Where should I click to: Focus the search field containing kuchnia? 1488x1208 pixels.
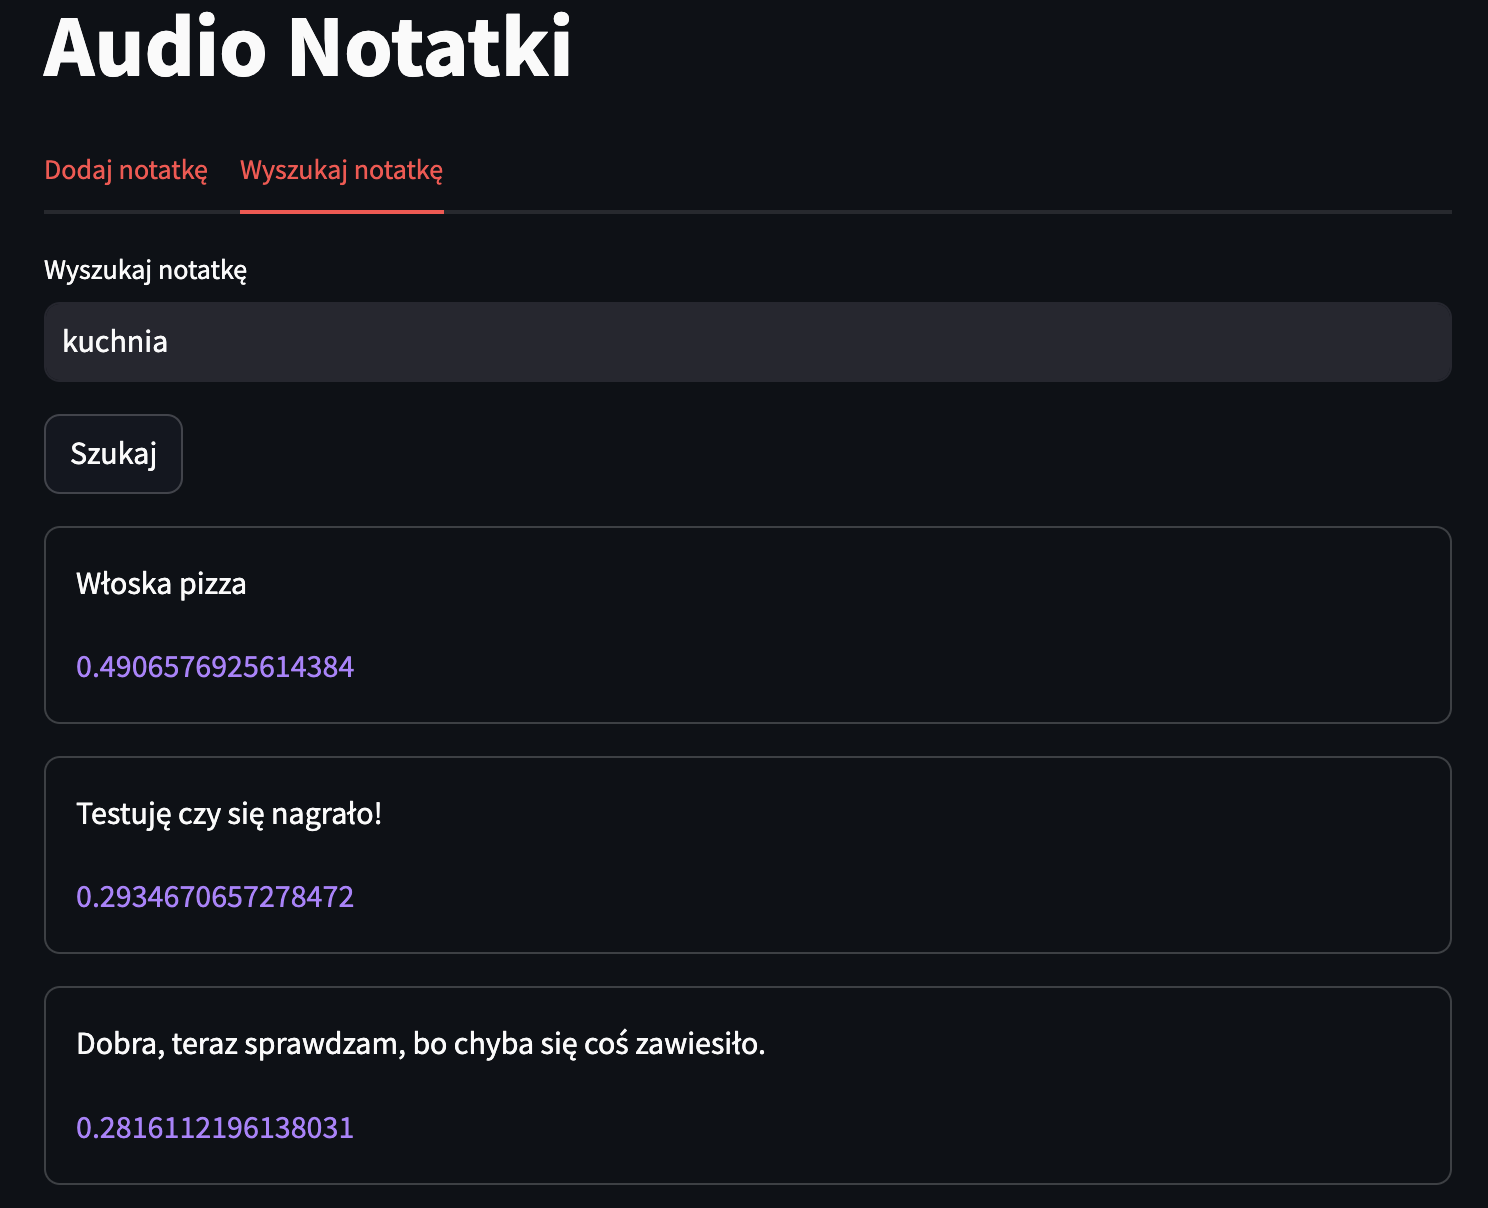(747, 342)
